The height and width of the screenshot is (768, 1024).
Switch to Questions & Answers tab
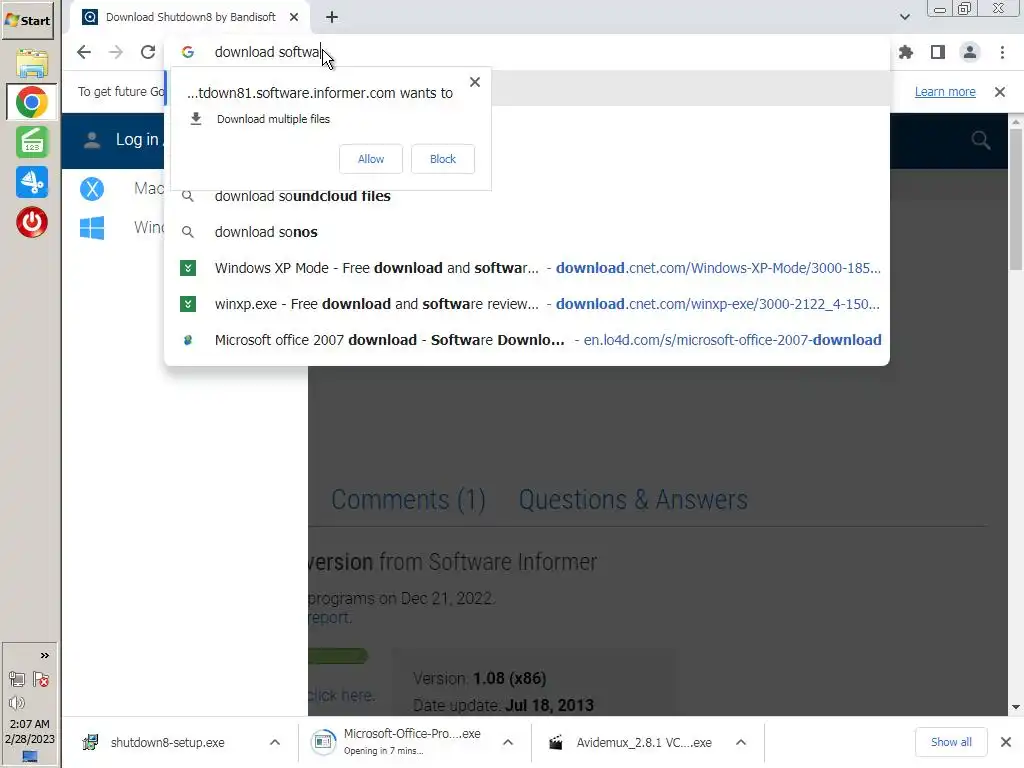tap(633, 500)
